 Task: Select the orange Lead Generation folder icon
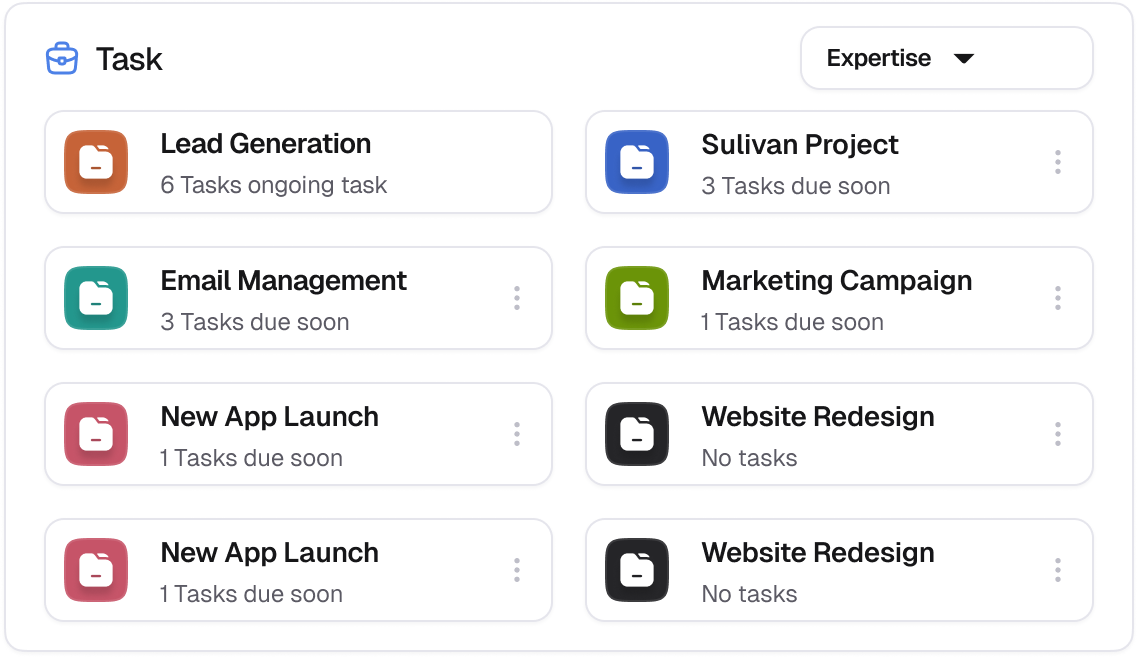(95, 162)
